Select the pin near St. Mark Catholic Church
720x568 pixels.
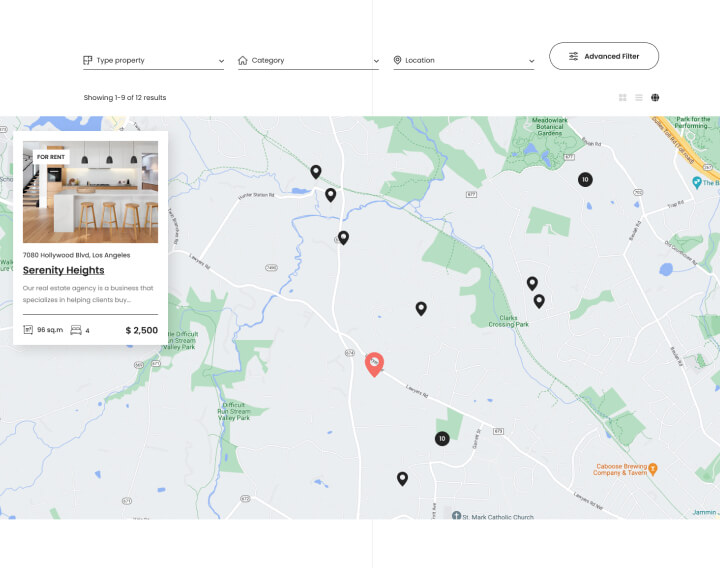click(x=402, y=478)
